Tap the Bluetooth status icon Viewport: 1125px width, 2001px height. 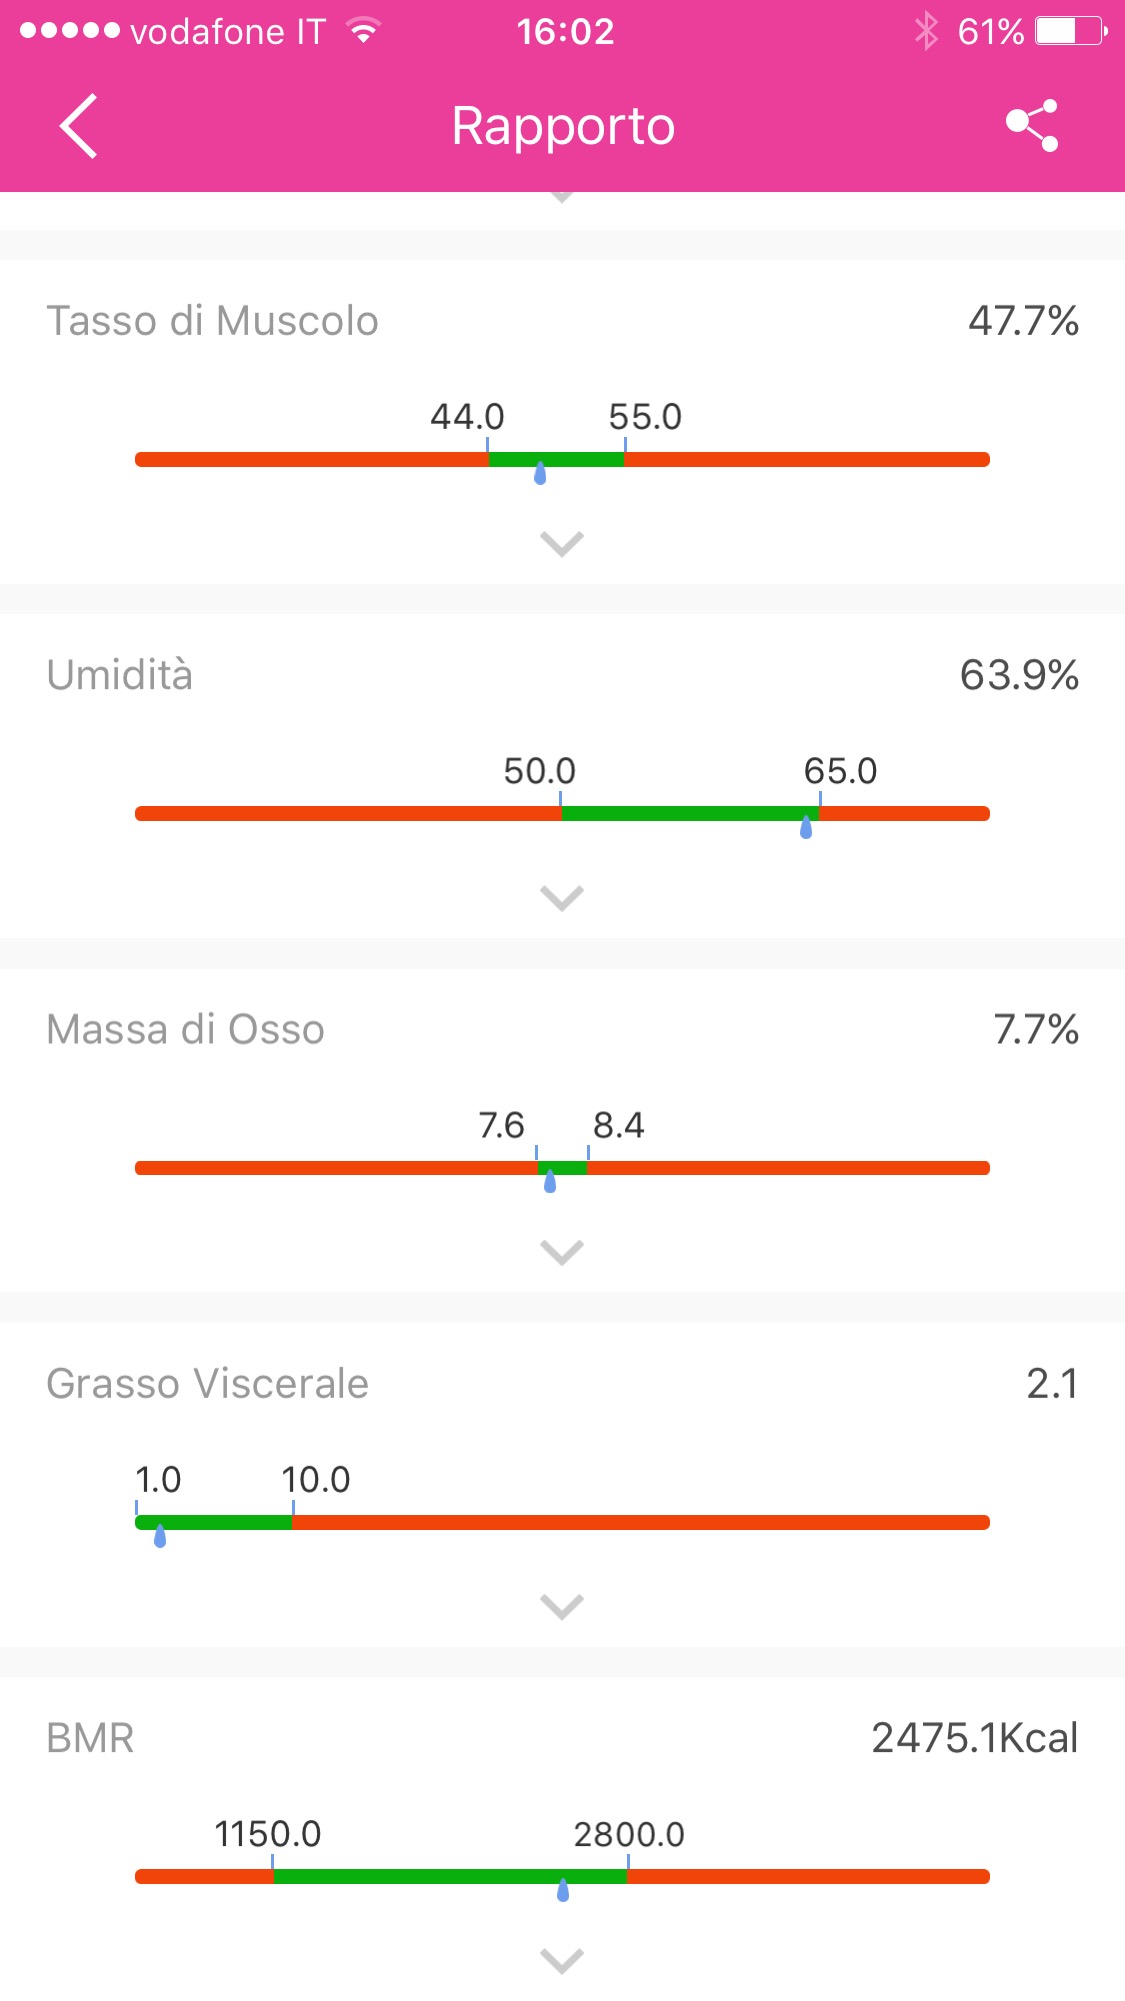pos(926,31)
